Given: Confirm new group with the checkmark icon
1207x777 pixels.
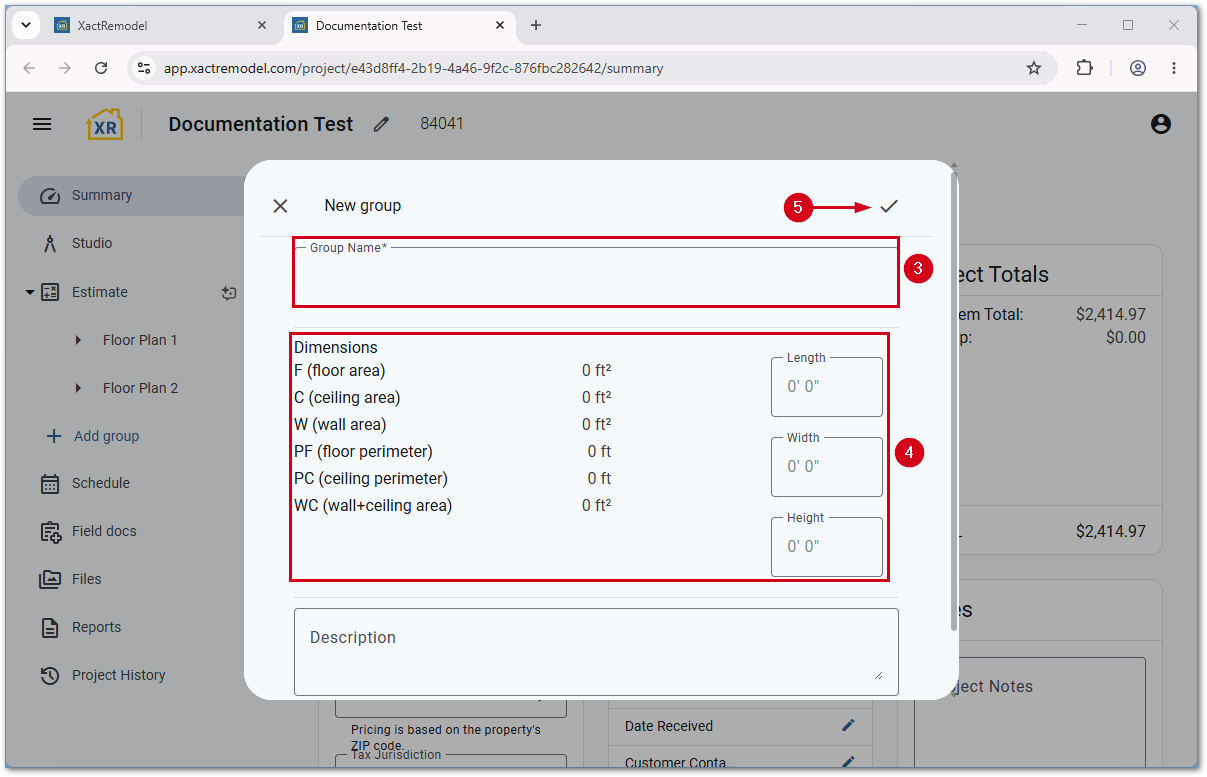Looking at the screenshot, I should coord(889,206).
